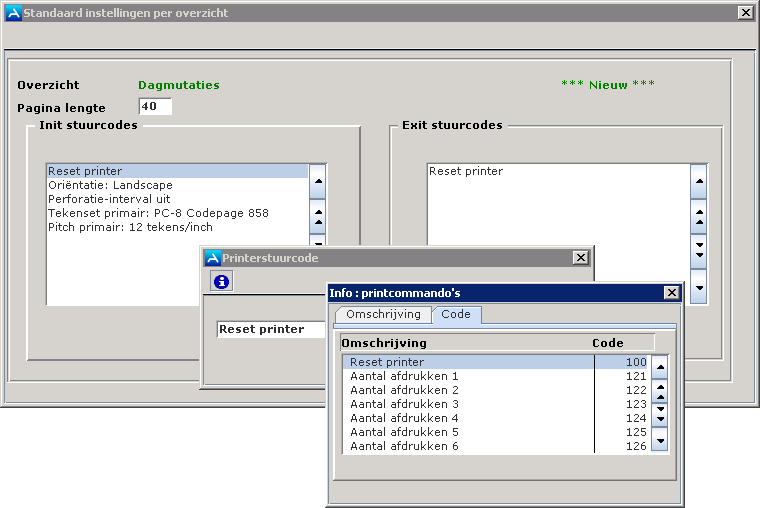Click the Omschrijving column header
760x508 pixels.
(x=384, y=343)
